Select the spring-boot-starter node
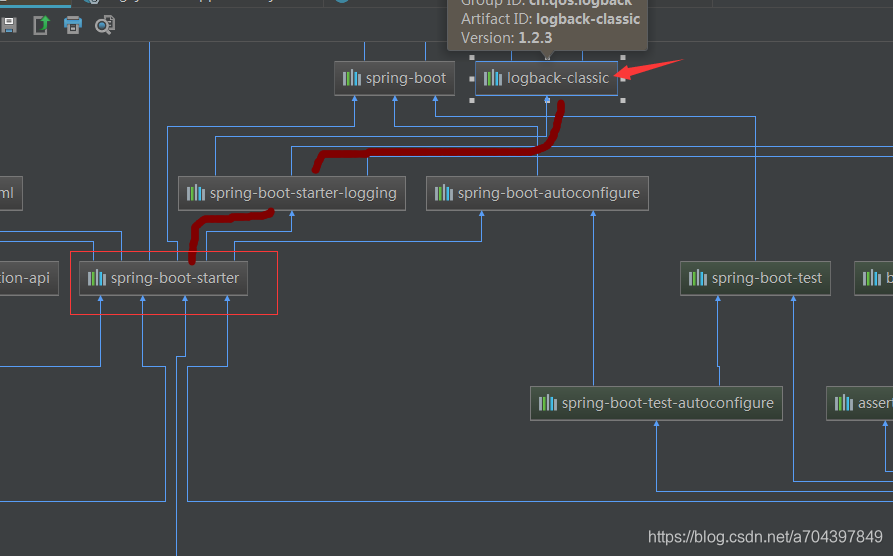This screenshot has width=893, height=556. (163, 278)
